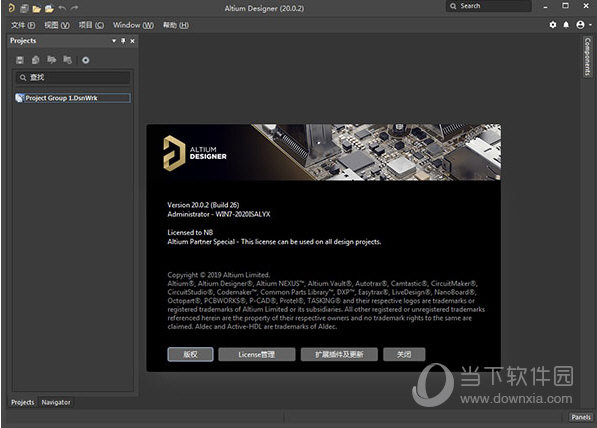Screen dimensions: 597x428
Task: Click the License管理 button
Action: click(257, 354)
